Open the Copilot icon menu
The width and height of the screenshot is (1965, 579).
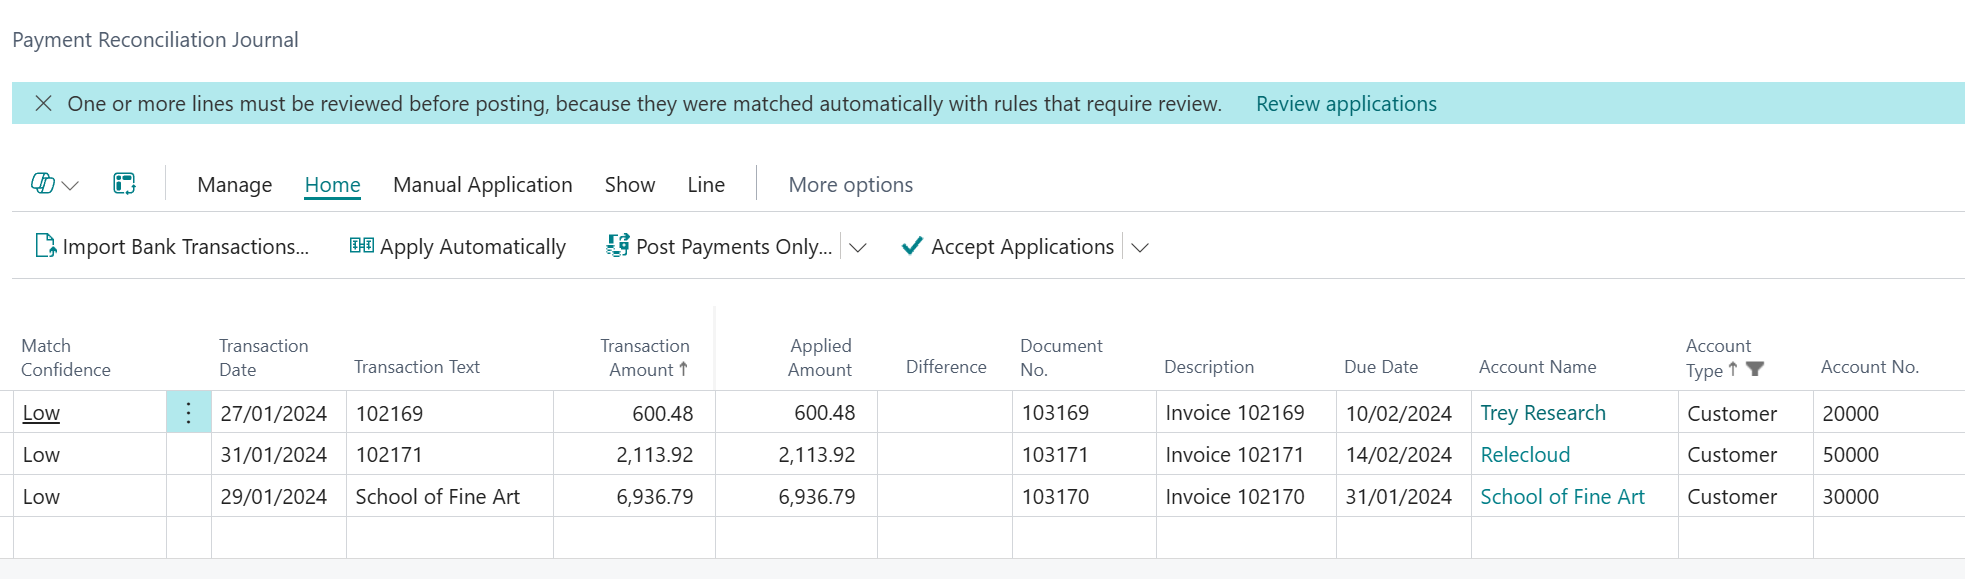tap(43, 183)
